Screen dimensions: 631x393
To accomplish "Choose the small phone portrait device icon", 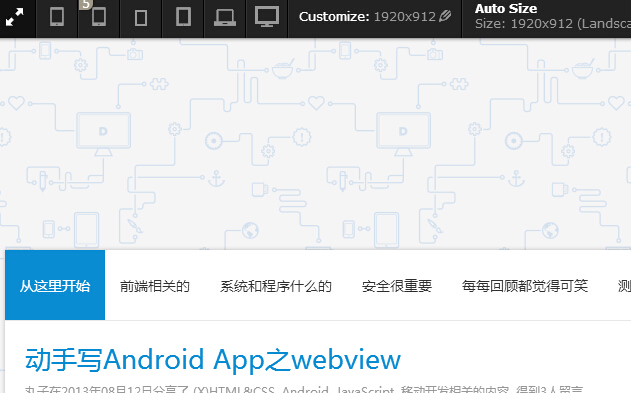I will point(140,18).
